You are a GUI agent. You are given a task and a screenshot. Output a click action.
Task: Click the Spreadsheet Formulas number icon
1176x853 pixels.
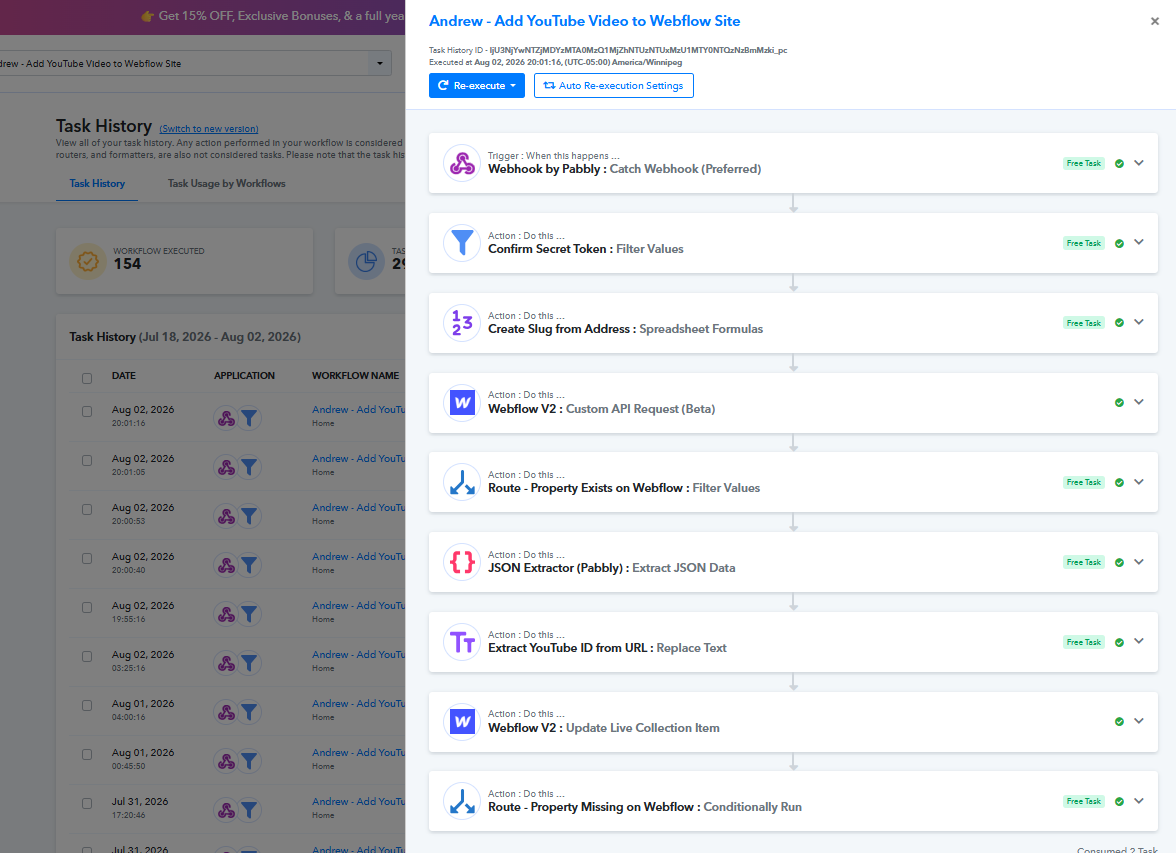(x=462, y=323)
